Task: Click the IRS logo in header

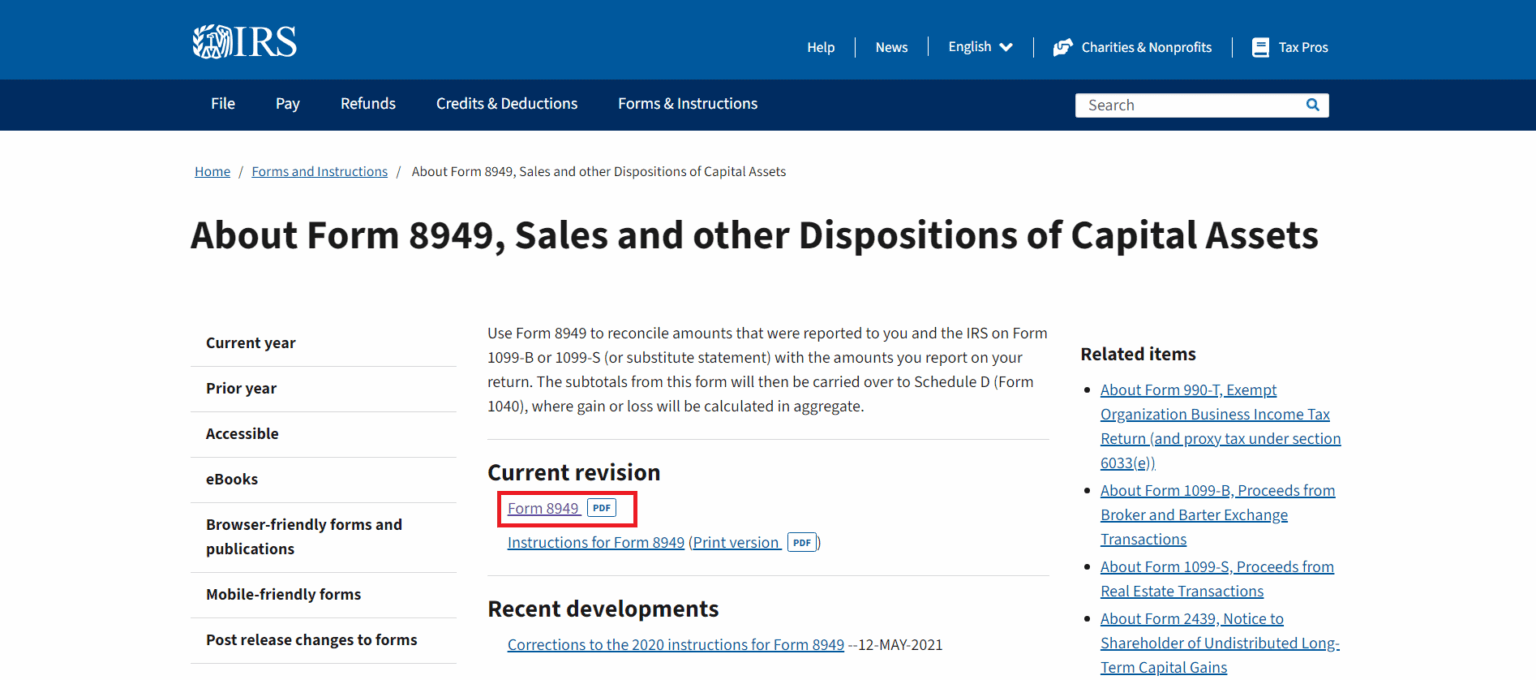Action: pyautogui.click(x=245, y=42)
